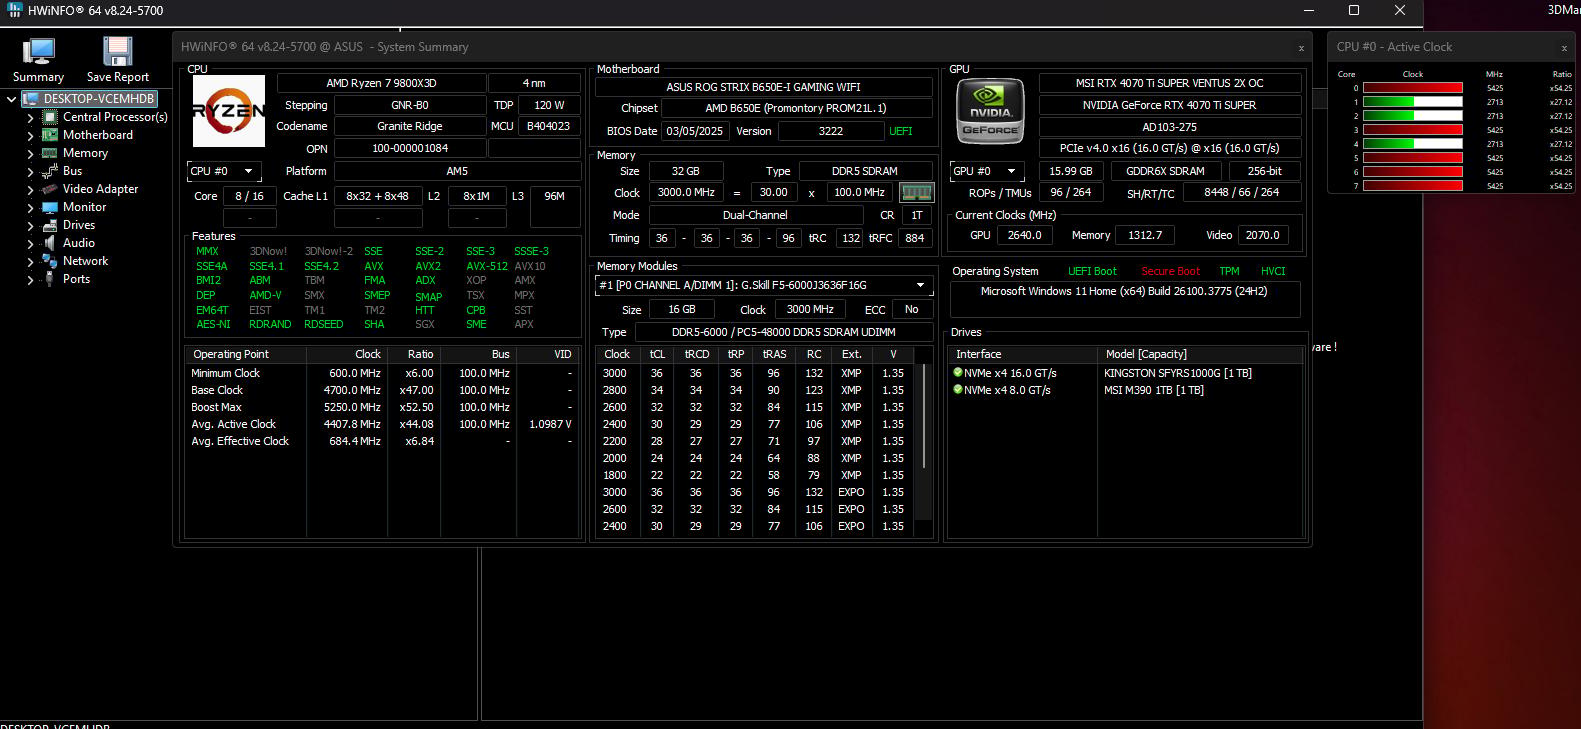
Task: Open the GPU #0 selector dropdown
Action: pos(987,171)
